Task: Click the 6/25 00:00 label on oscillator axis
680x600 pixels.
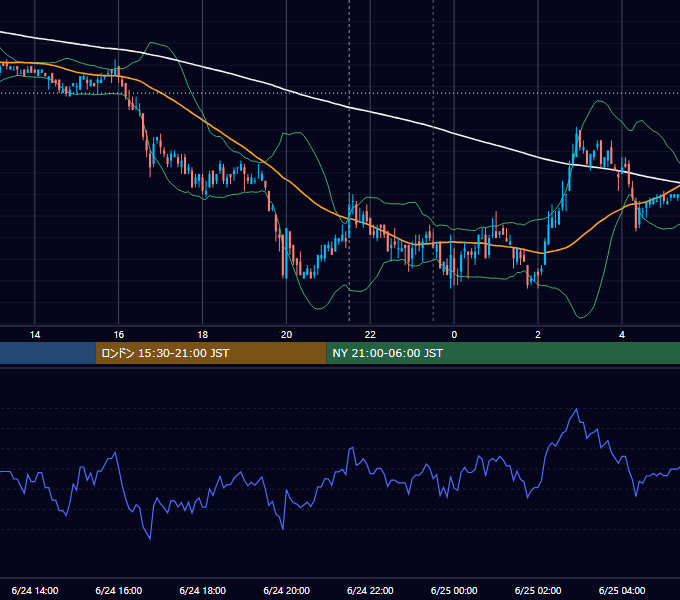Action: tap(454, 590)
